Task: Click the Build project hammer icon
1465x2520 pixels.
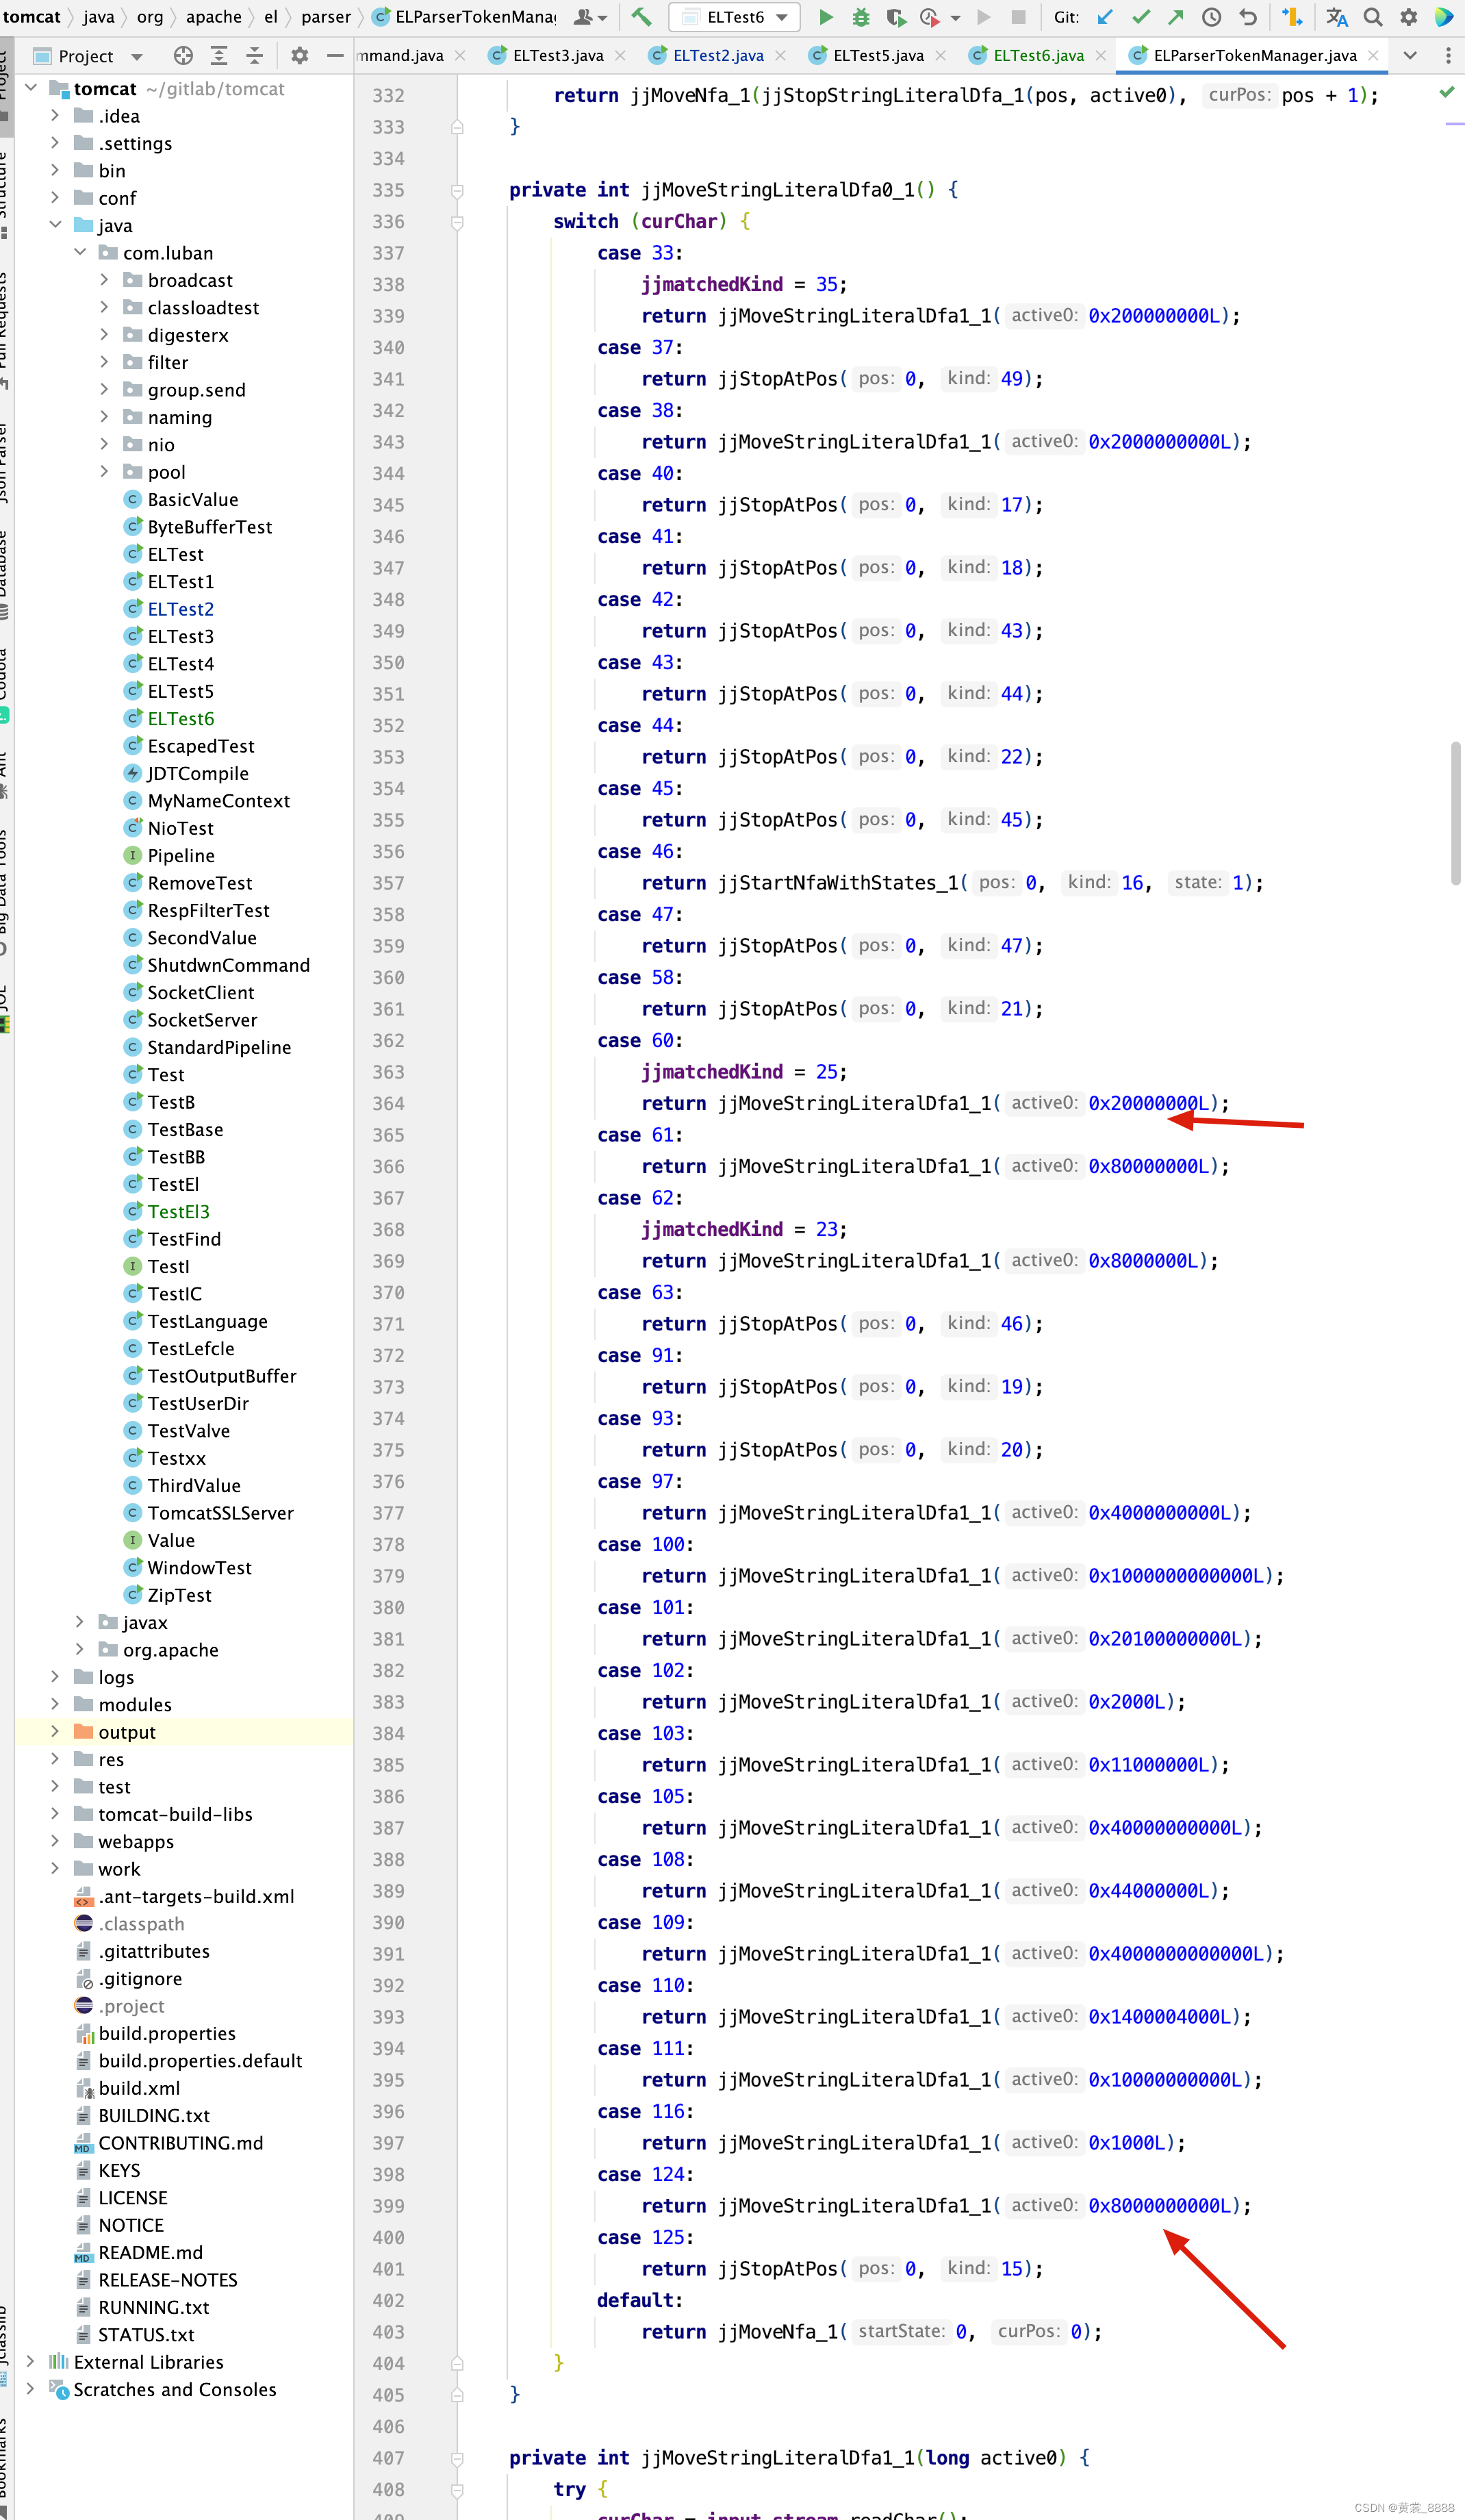Action: [641, 17]
